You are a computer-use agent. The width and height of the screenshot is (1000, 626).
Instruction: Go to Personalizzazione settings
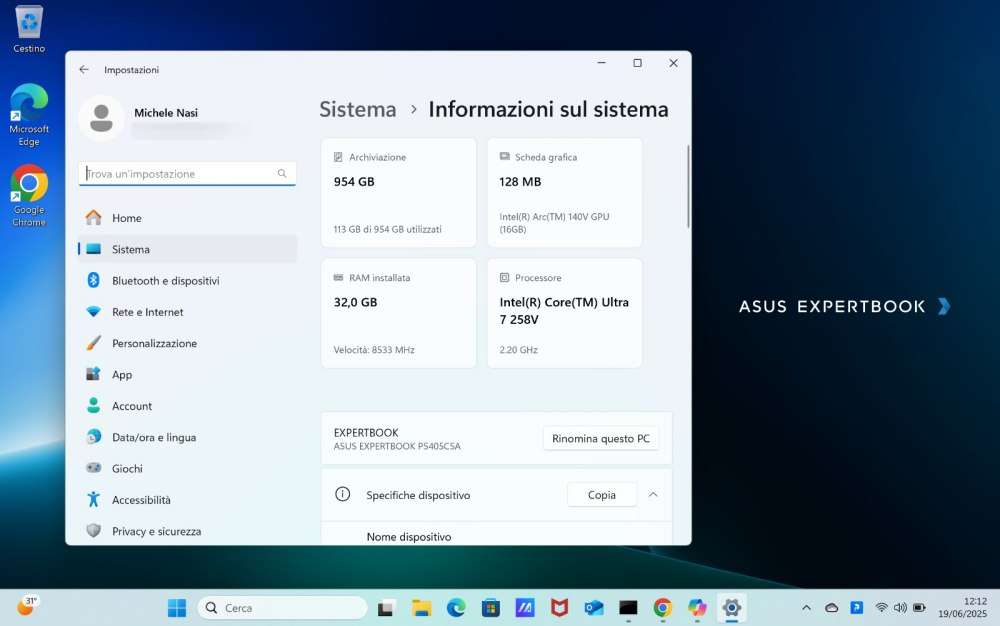coord(154,343)
